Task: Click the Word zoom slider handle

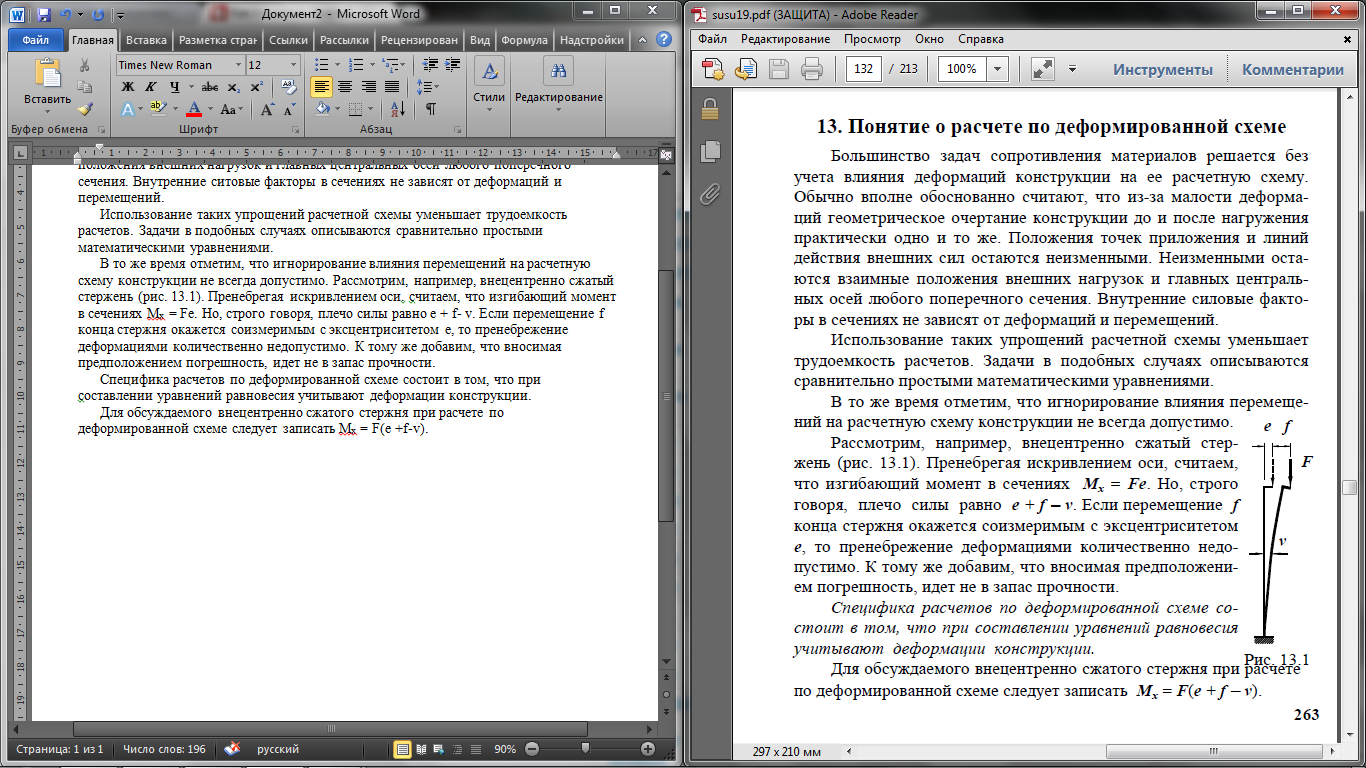Action: [585, 748]
